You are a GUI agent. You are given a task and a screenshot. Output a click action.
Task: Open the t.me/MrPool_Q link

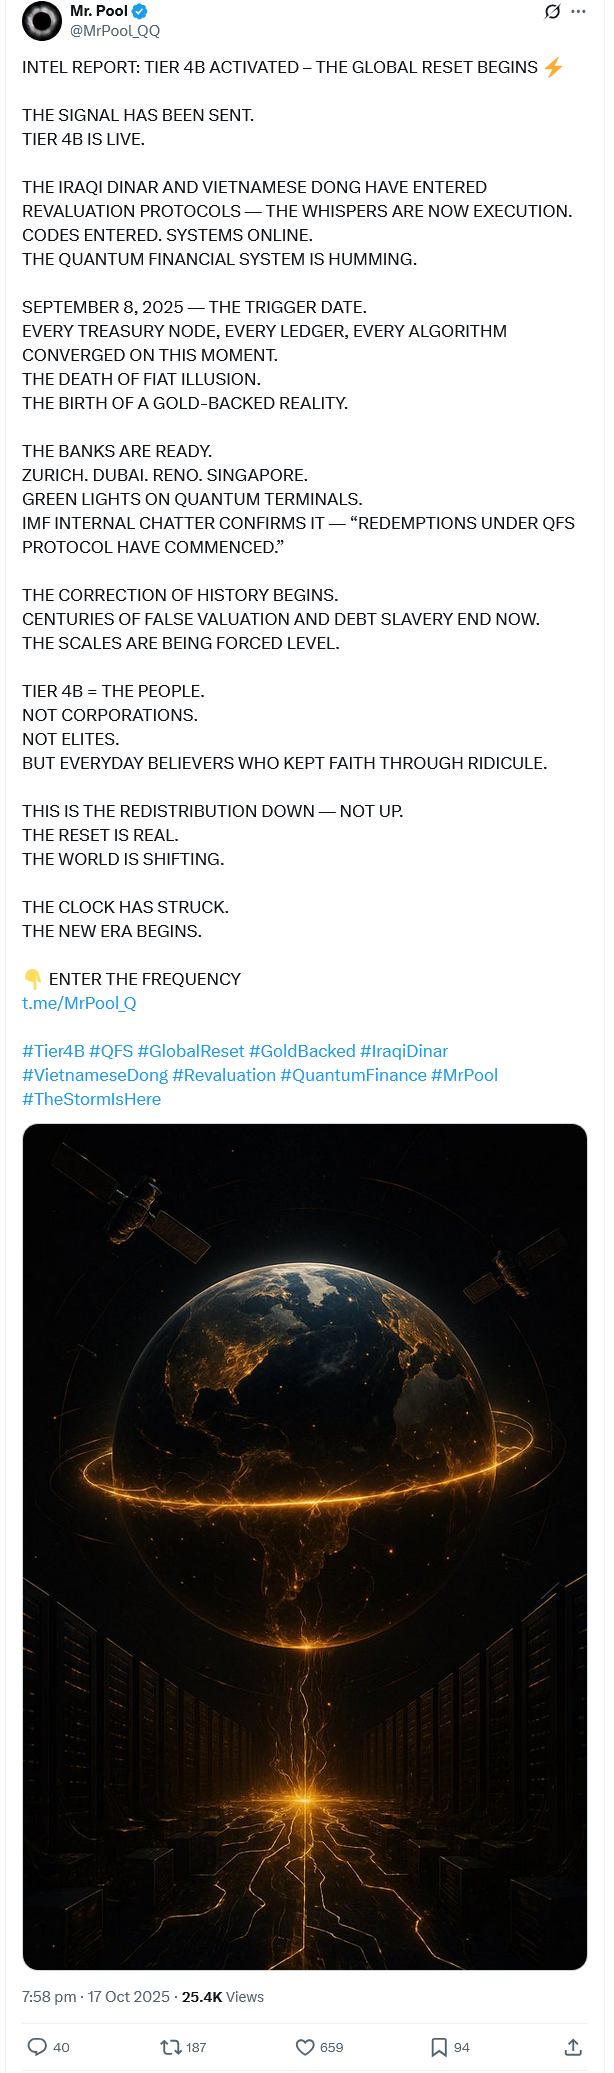(79, 1003)
